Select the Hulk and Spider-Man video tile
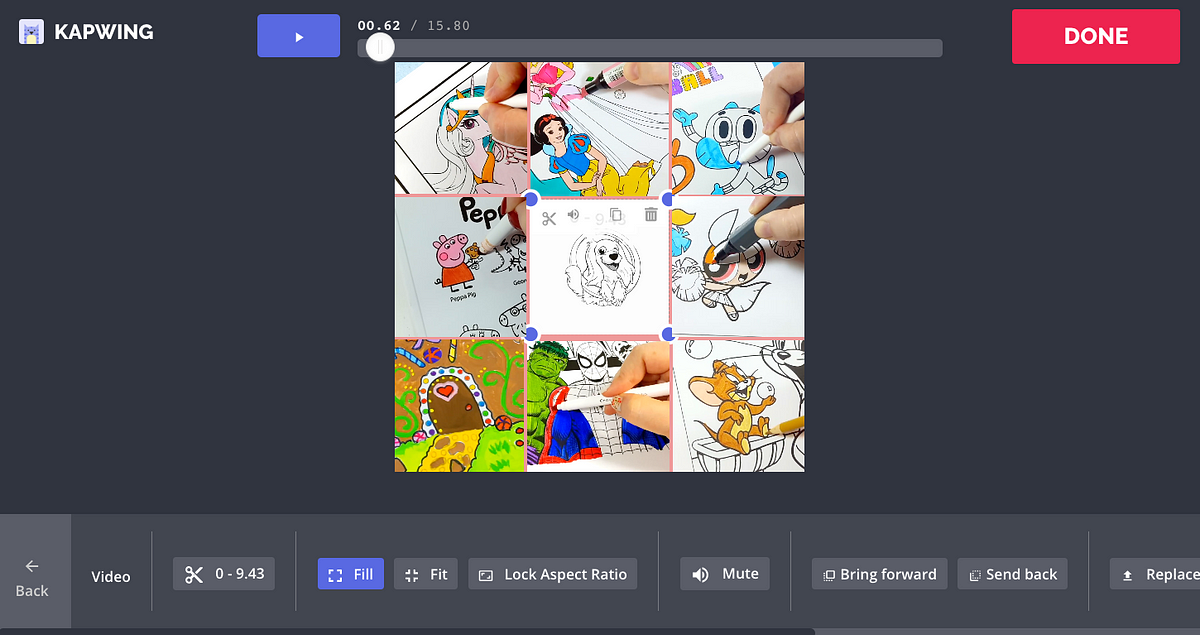 tap(599, 405)
